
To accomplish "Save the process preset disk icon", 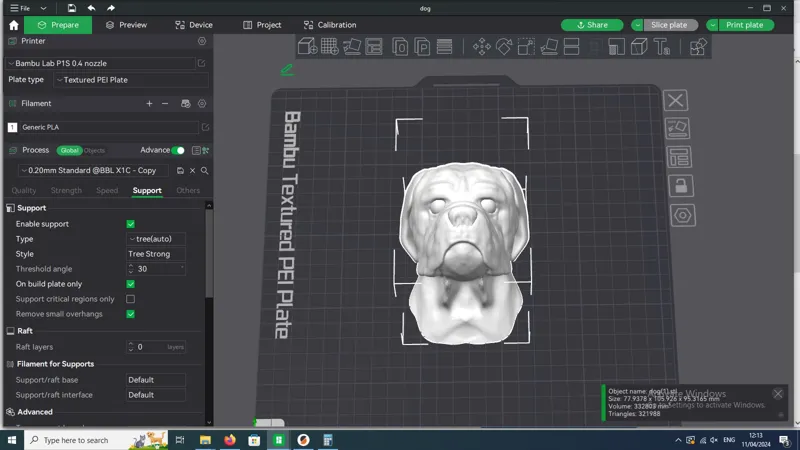I will click(x=180, y=170).
